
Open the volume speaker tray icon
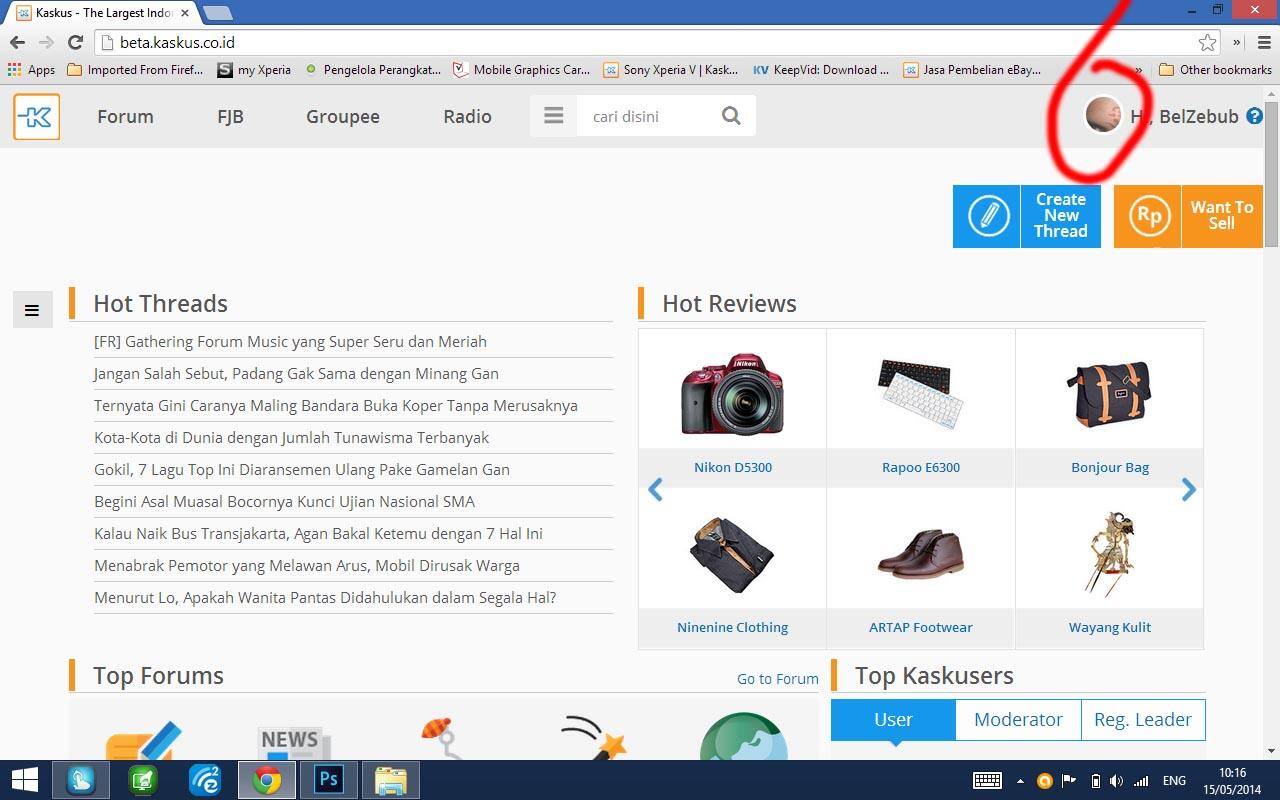(1117, 781)
